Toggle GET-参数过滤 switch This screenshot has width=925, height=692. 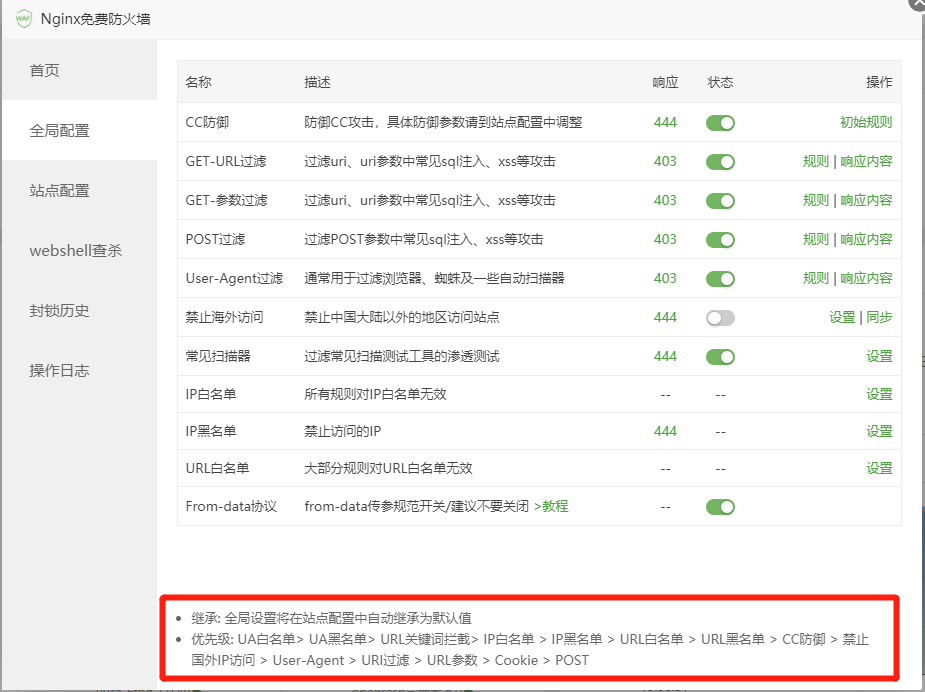coord(720,201)
